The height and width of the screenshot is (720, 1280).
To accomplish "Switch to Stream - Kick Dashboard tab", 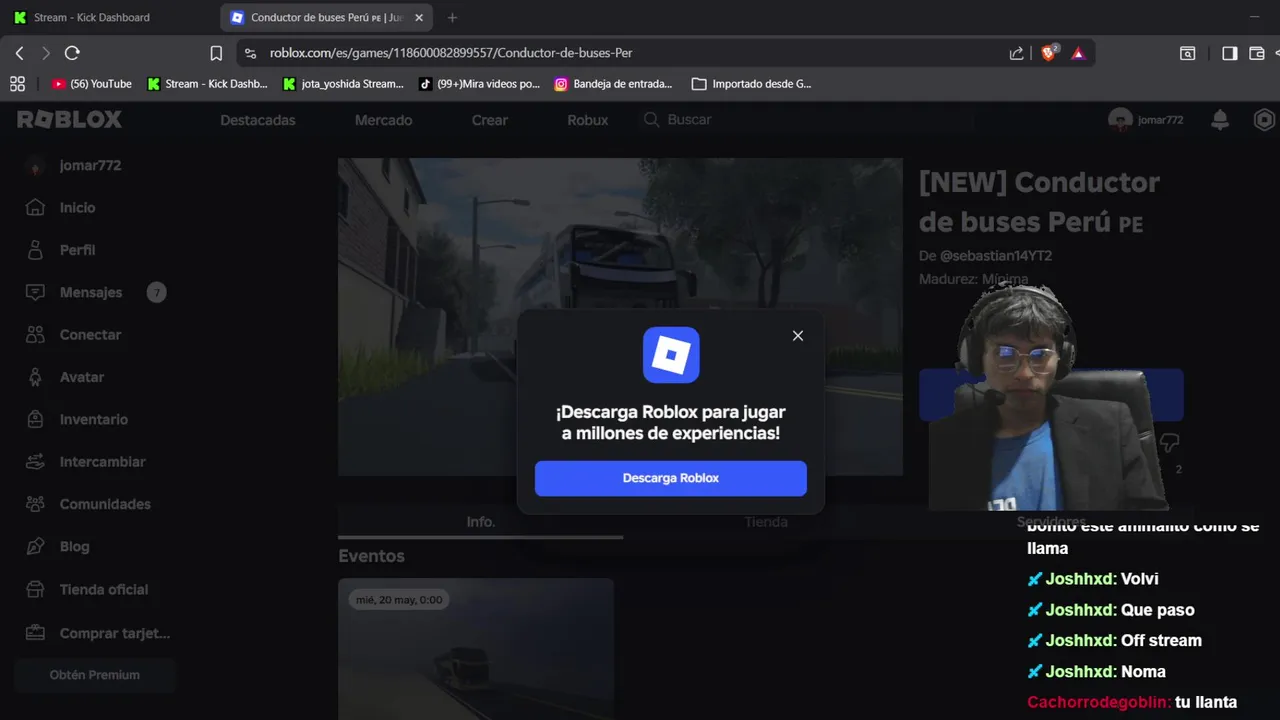I will click(x=92, y=17).
